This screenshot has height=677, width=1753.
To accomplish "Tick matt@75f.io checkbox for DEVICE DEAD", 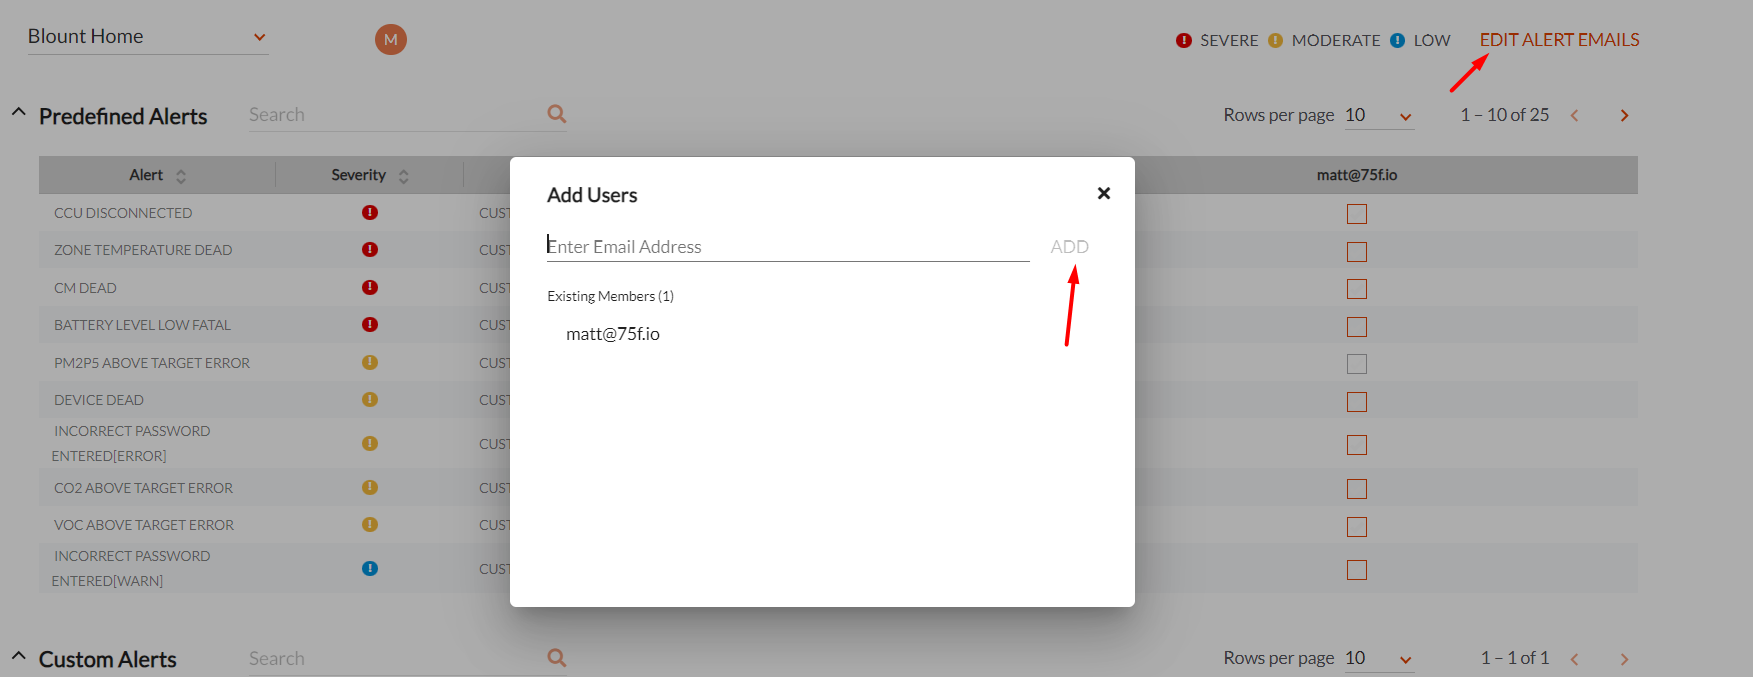I will coord(1357,402).
